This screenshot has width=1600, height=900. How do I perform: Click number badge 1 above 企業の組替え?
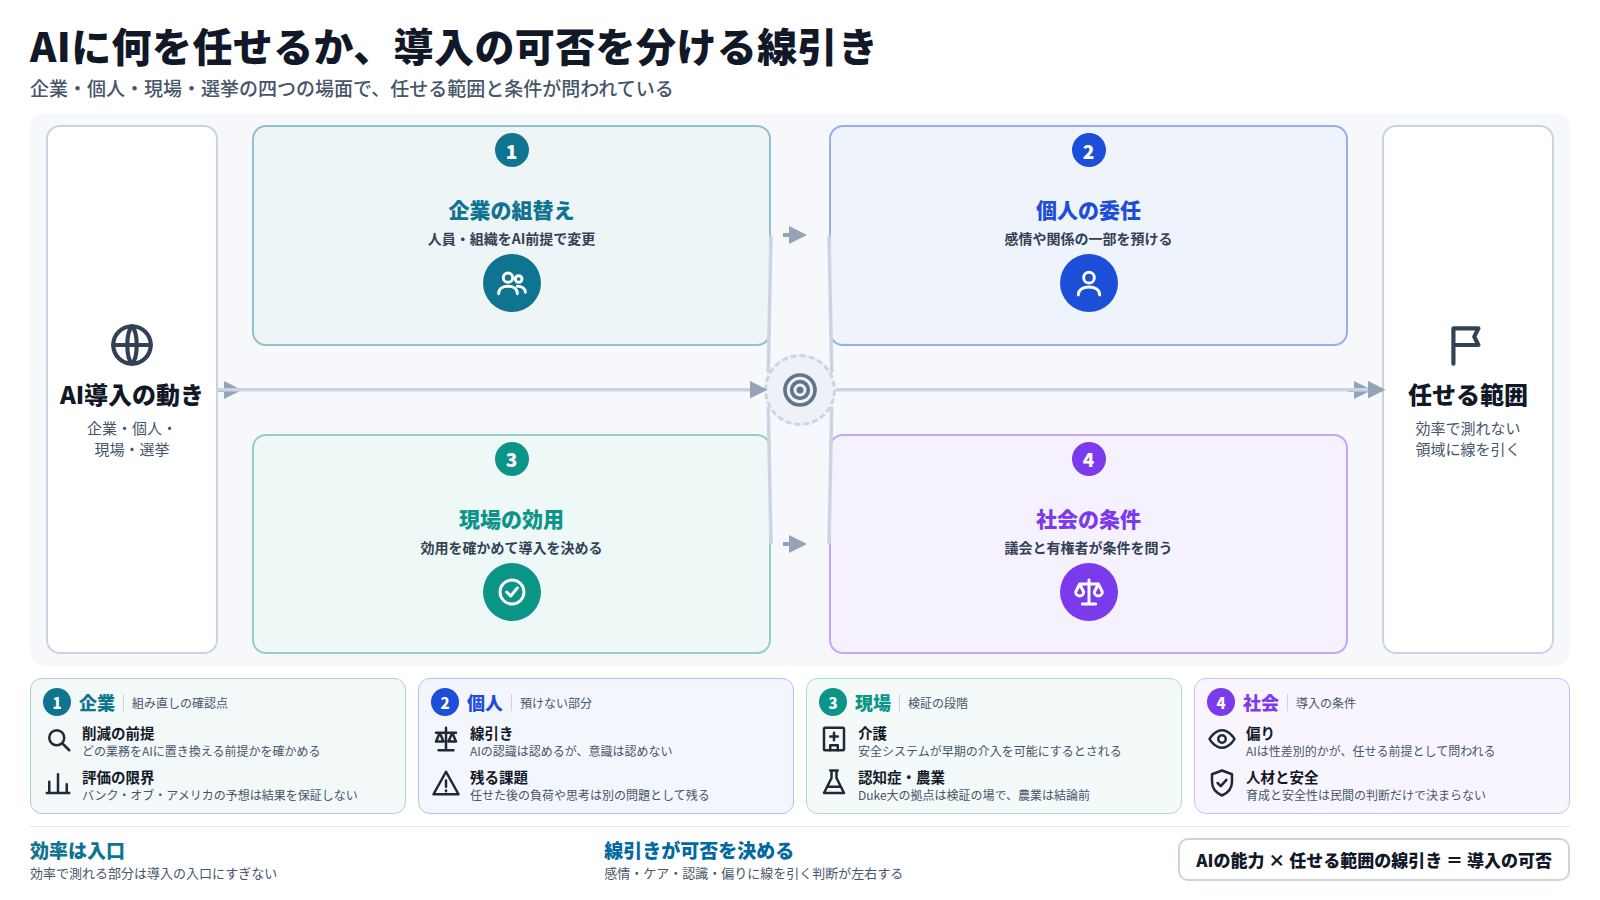point(512,151)
